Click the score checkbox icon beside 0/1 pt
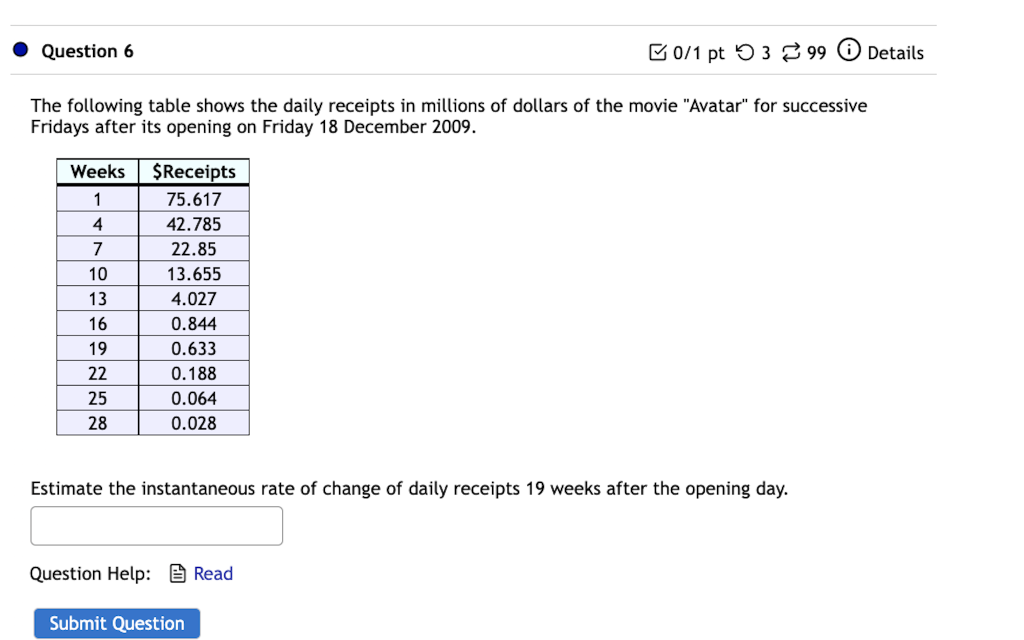This screenshot has height=640, width=1024. [x=659, y=52]
